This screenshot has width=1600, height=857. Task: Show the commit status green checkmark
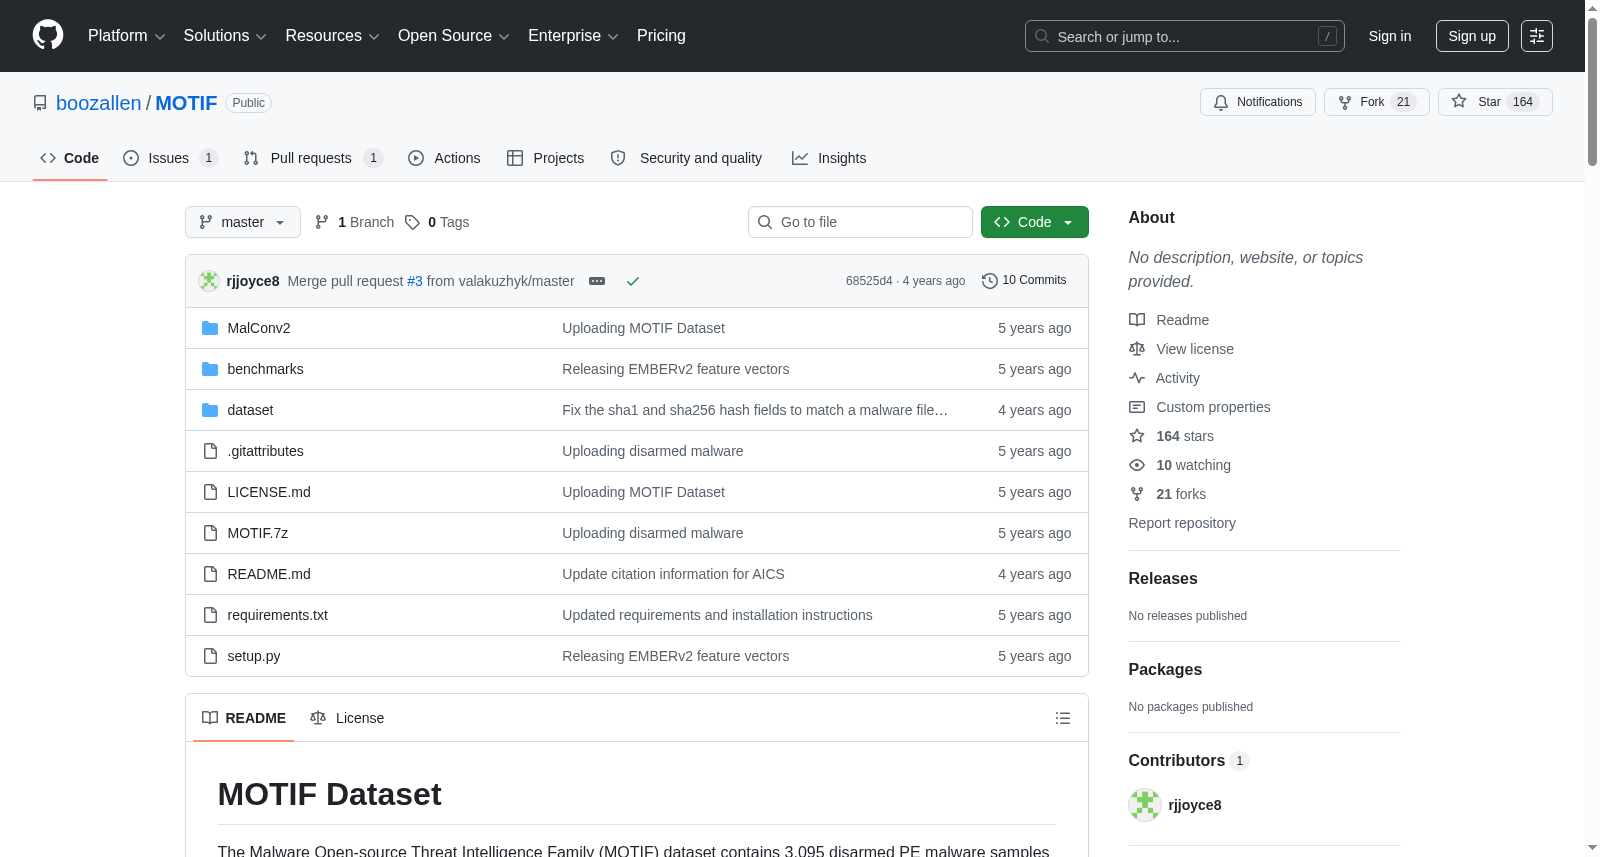pyautogui.click(x=633, y=281)
